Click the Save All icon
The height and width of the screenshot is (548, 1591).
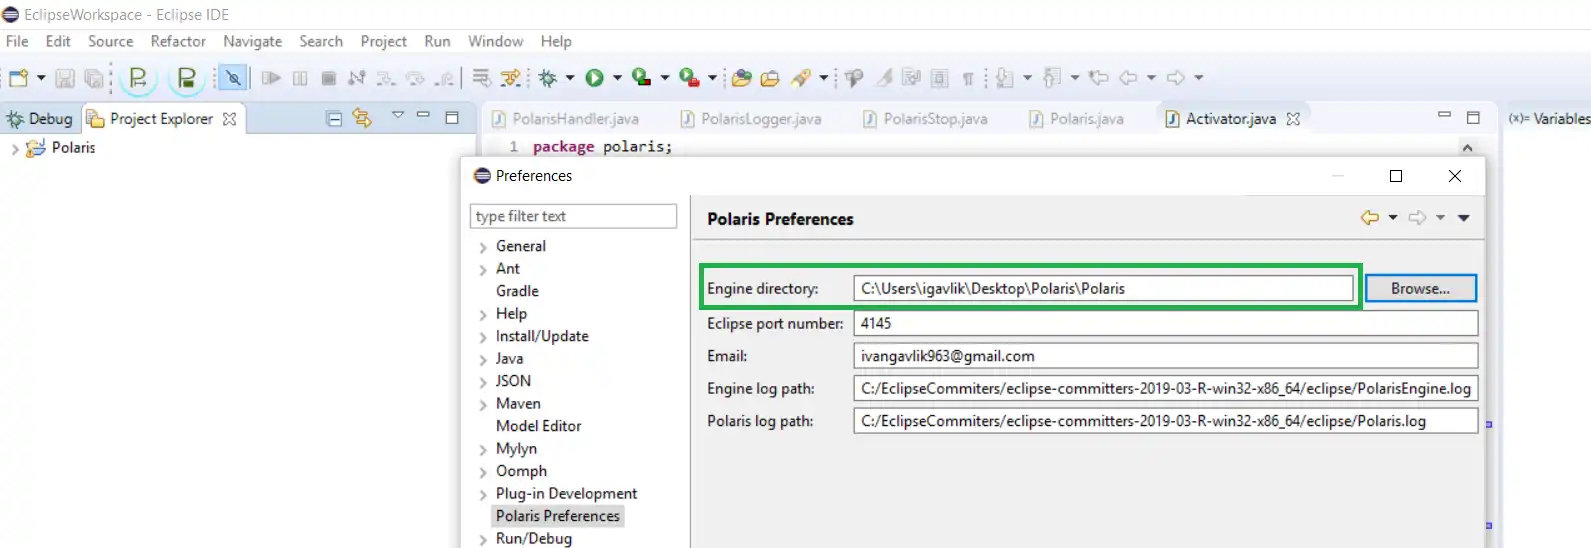pyautogui.click(x=94, y=78)
